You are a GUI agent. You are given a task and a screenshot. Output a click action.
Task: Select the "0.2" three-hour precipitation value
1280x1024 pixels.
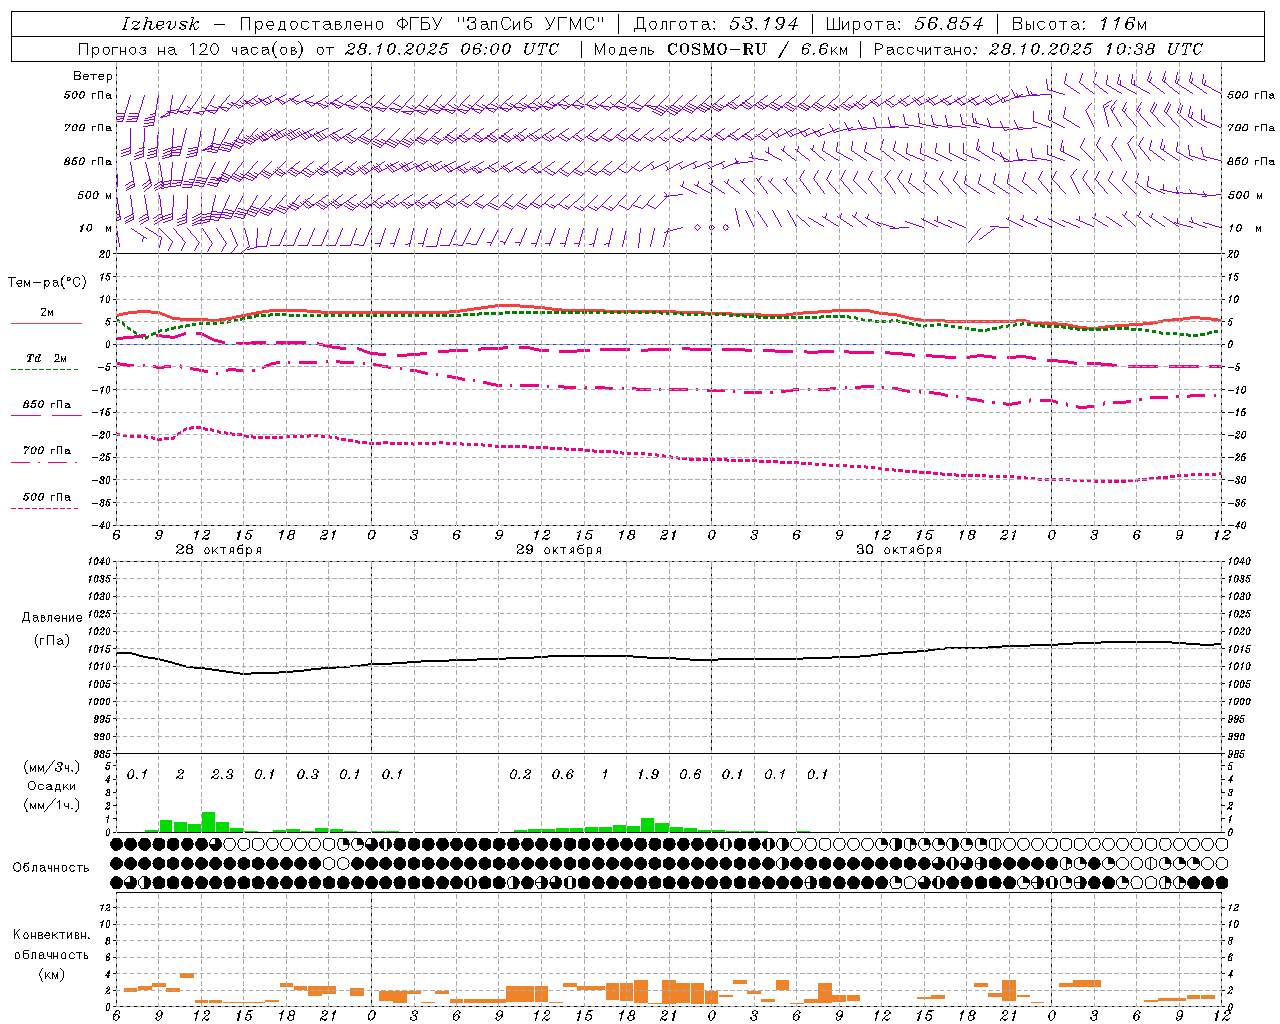point(520,775)
